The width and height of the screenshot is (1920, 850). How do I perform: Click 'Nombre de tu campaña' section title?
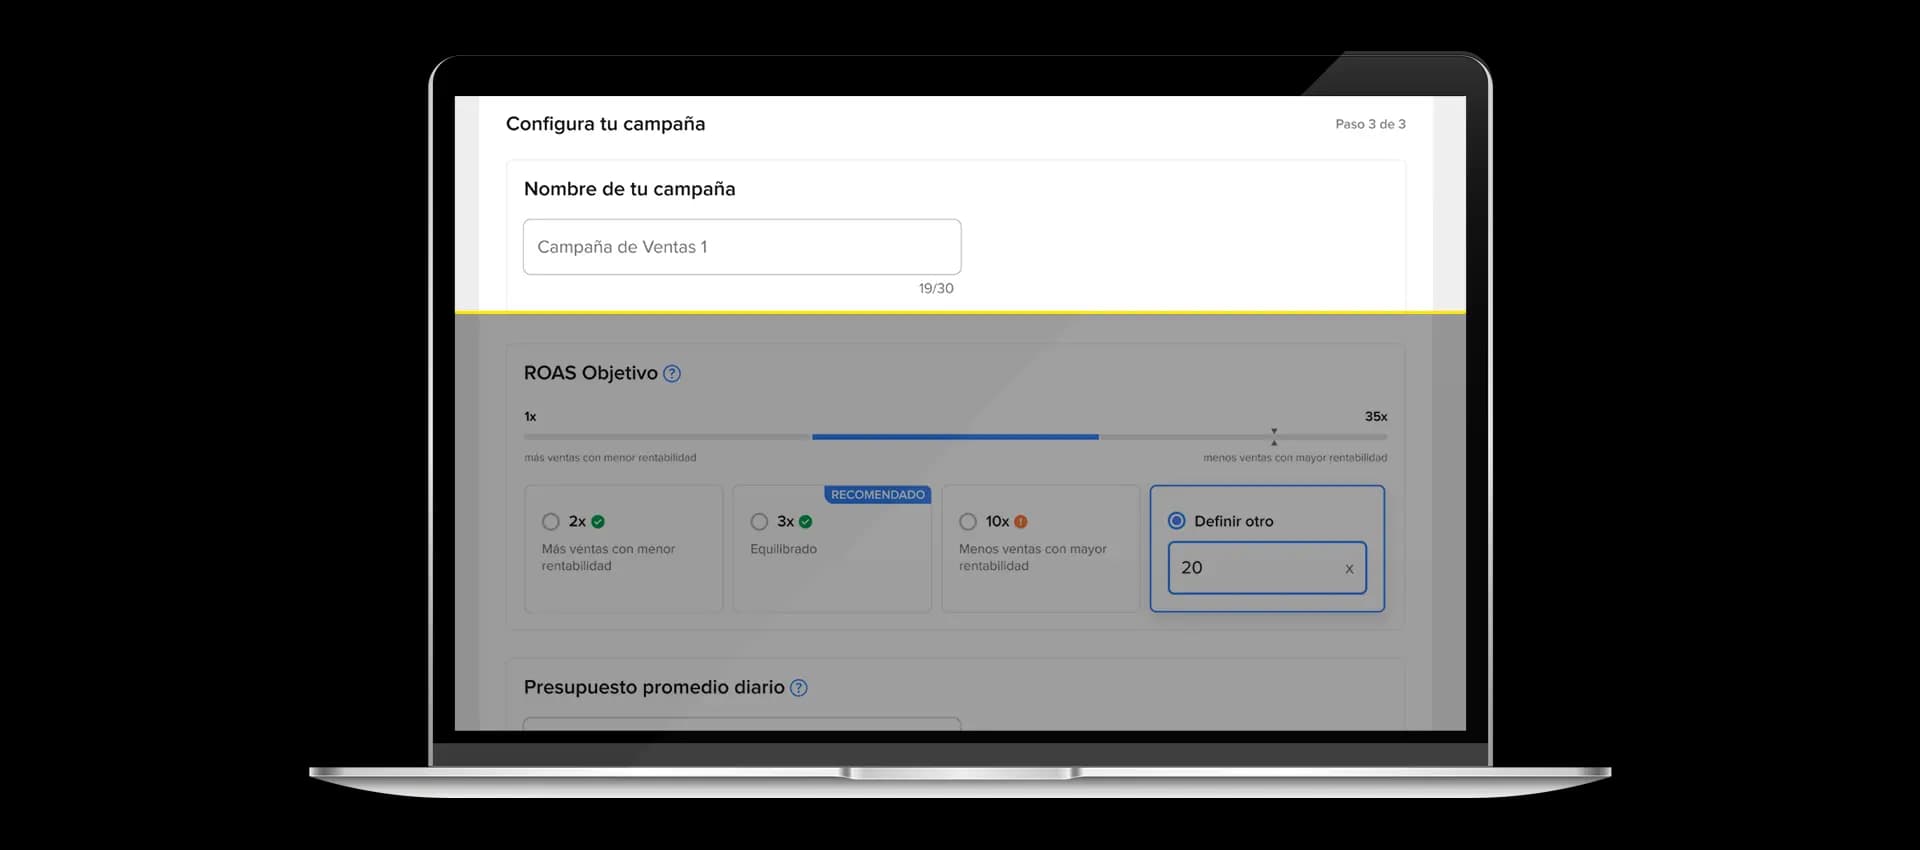pos(629,189)
